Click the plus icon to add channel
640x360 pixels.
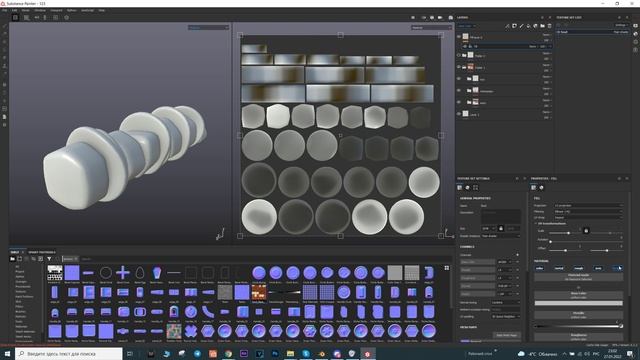pos(517,255)
